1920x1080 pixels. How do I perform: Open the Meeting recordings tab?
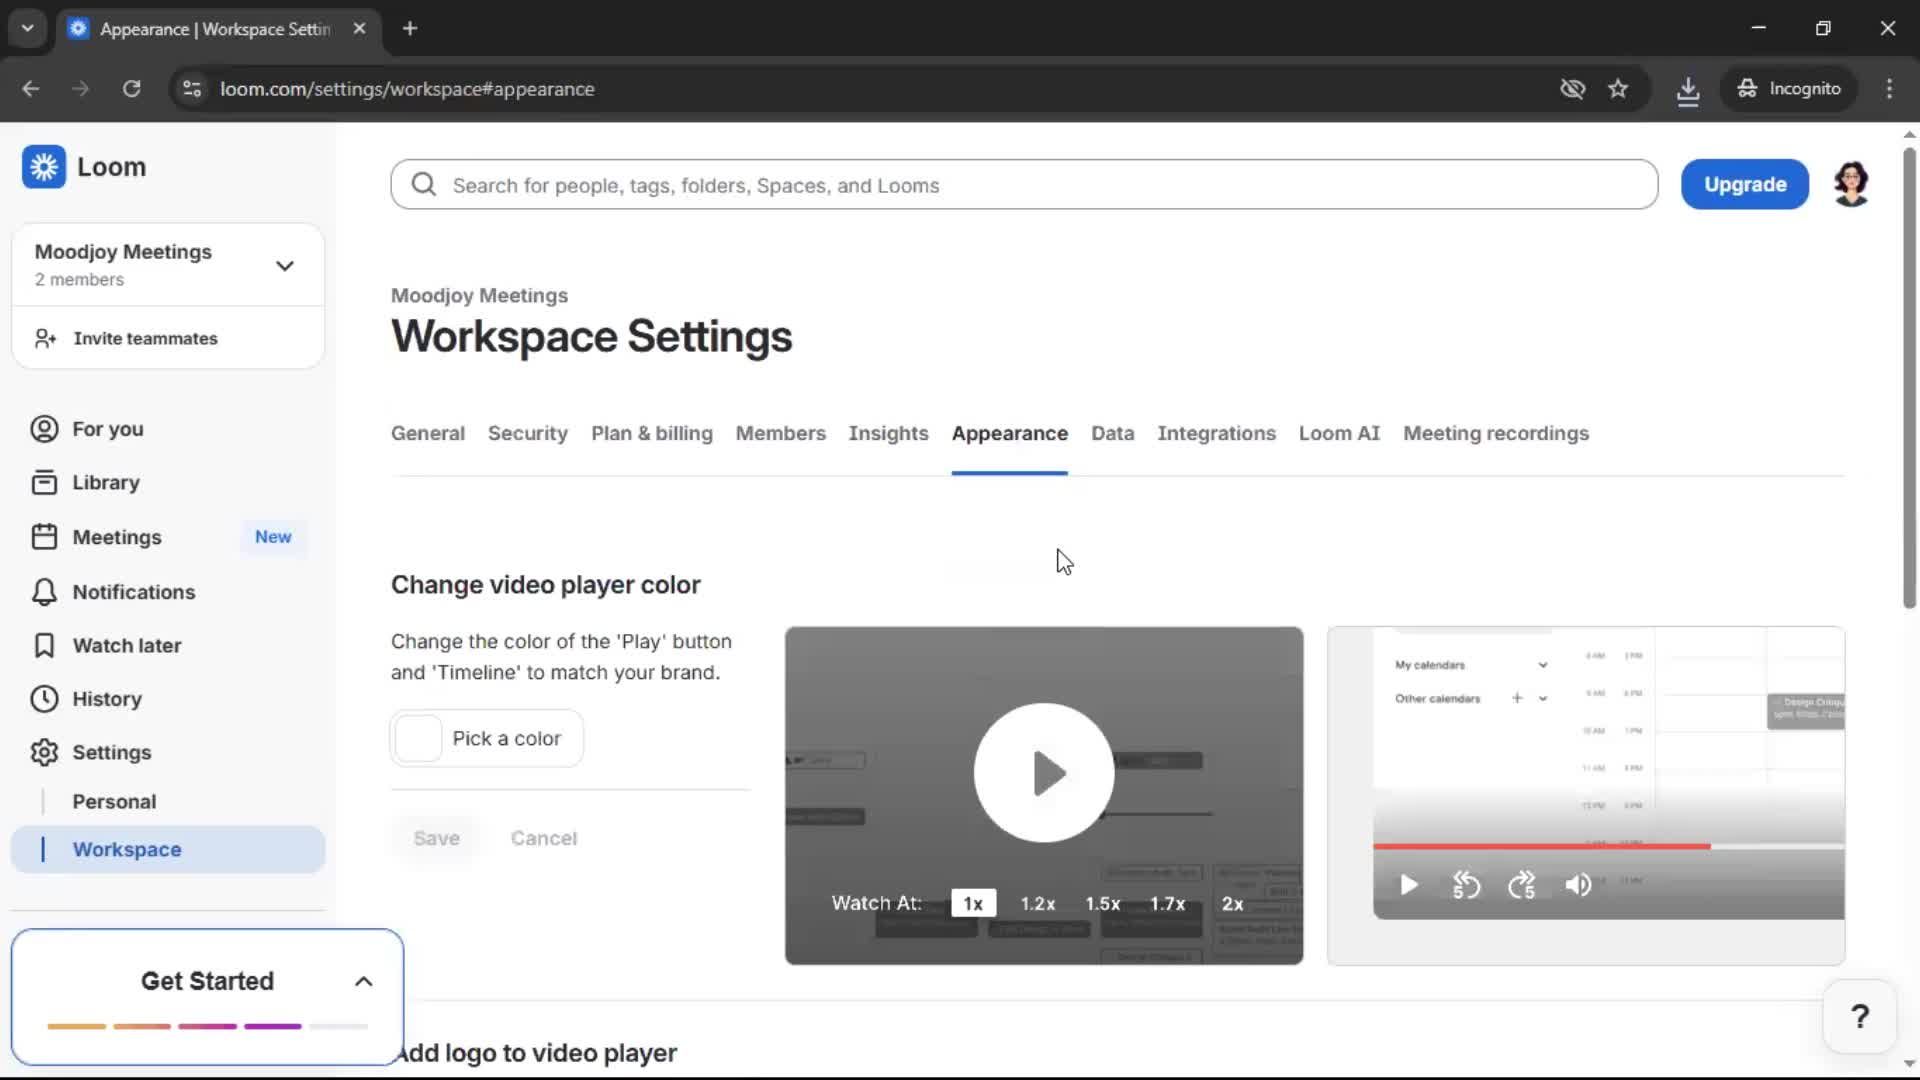click(x=1495, y=433)
